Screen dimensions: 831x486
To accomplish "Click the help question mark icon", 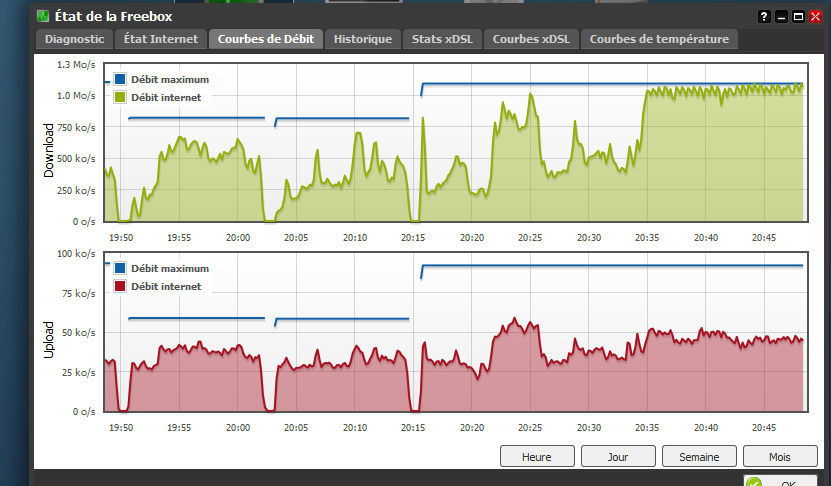I will 764,17.
